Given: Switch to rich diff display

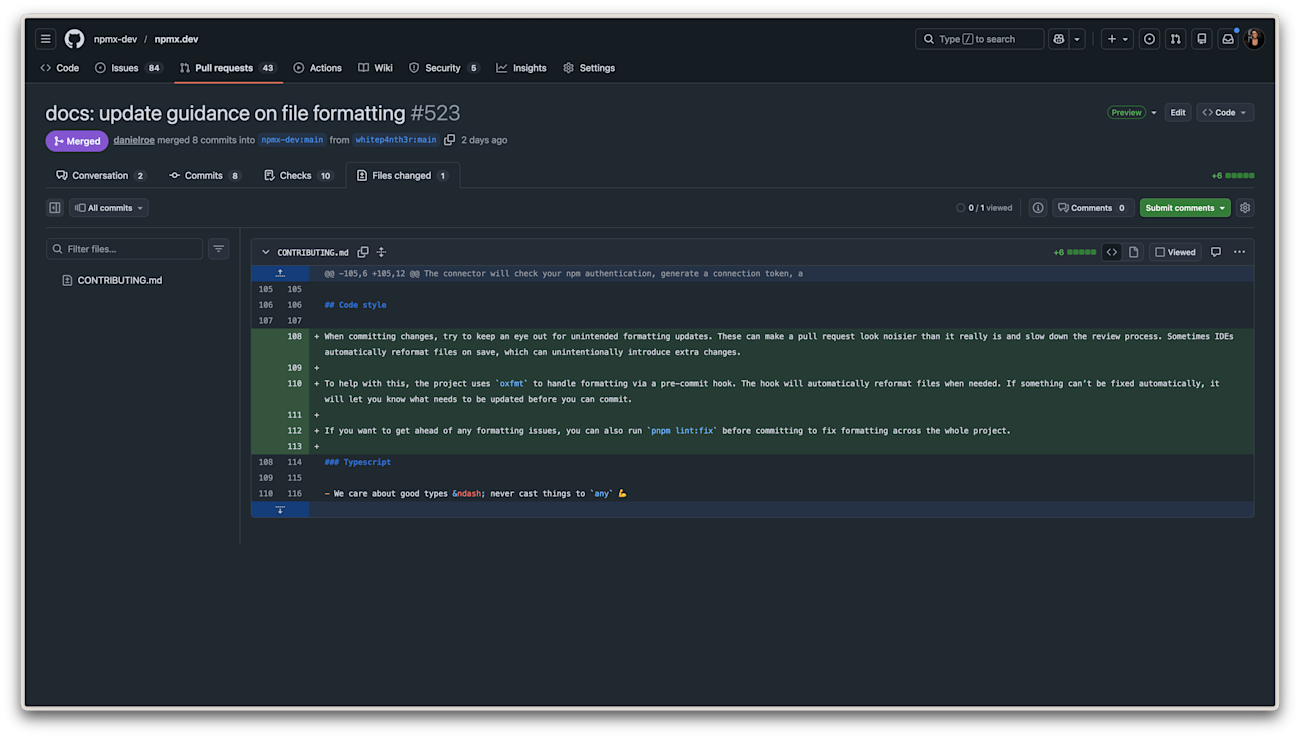Looking at the screenshot, I should pos(1133,252).
